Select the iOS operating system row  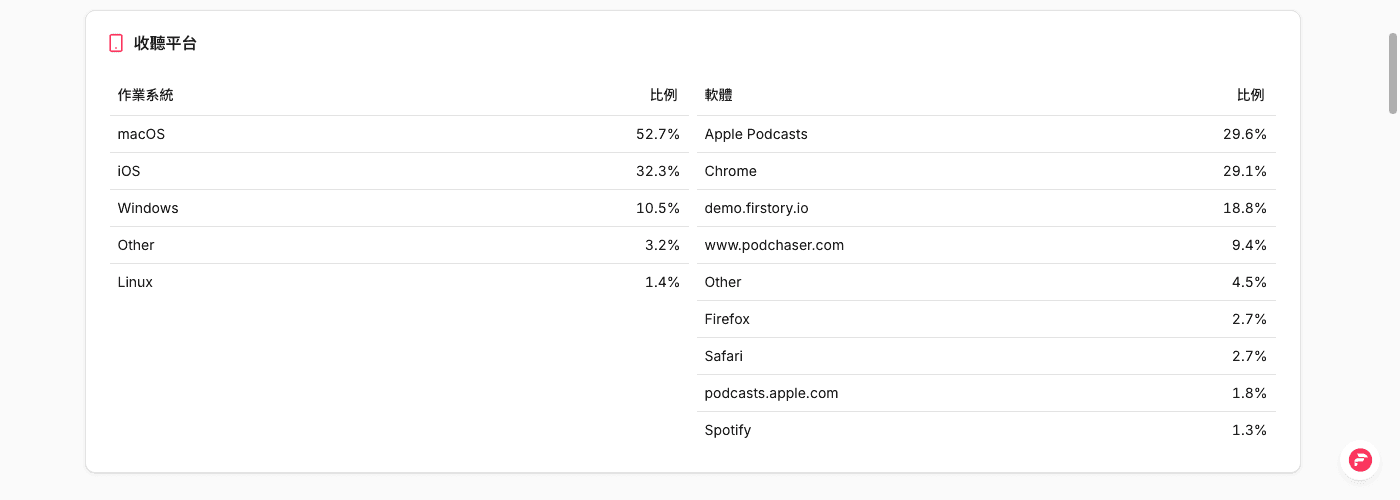click(x=399, y=171)
